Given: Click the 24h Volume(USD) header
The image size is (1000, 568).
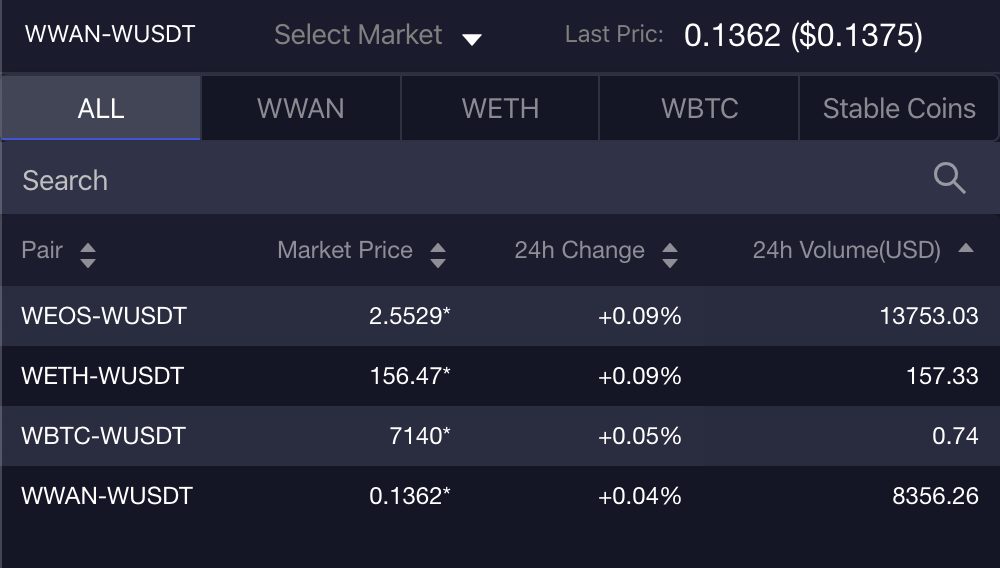Looking at the screenshot, I should click(x=846, y=250).
